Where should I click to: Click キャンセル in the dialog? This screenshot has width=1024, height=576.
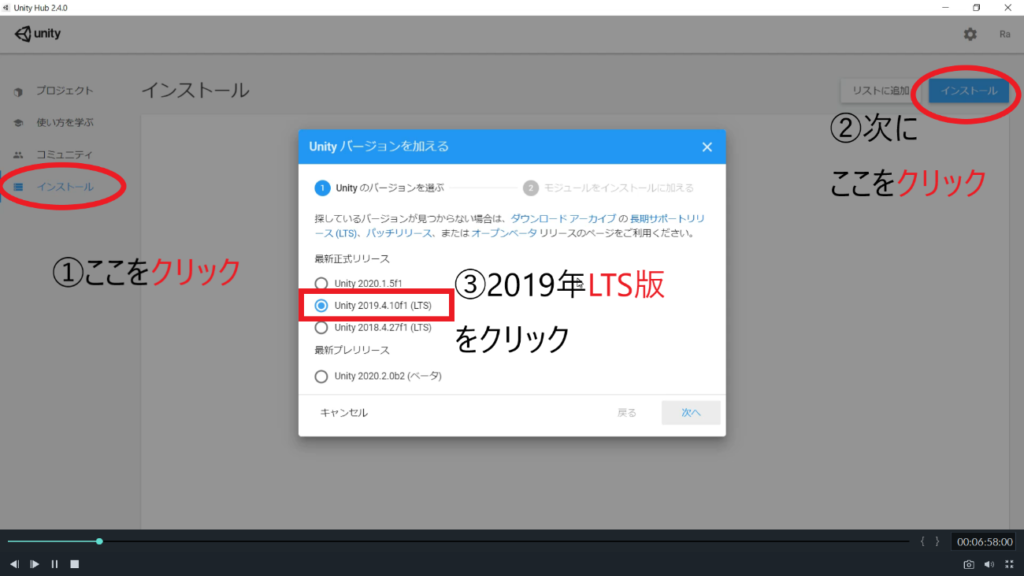[344, 413]
